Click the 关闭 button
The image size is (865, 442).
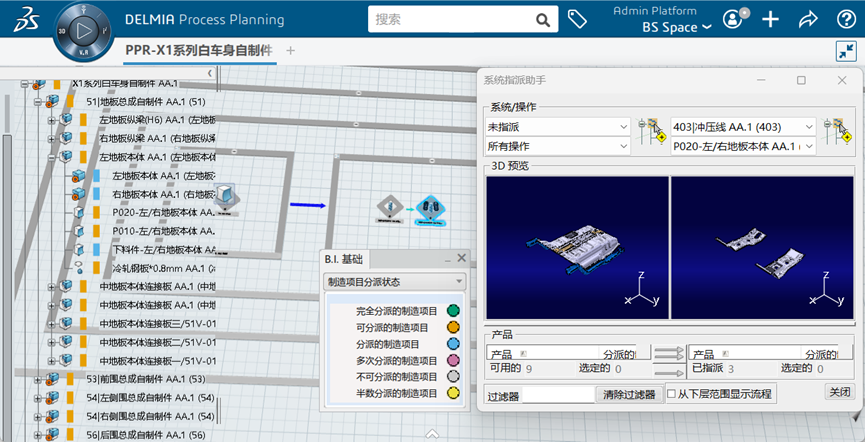840,392
